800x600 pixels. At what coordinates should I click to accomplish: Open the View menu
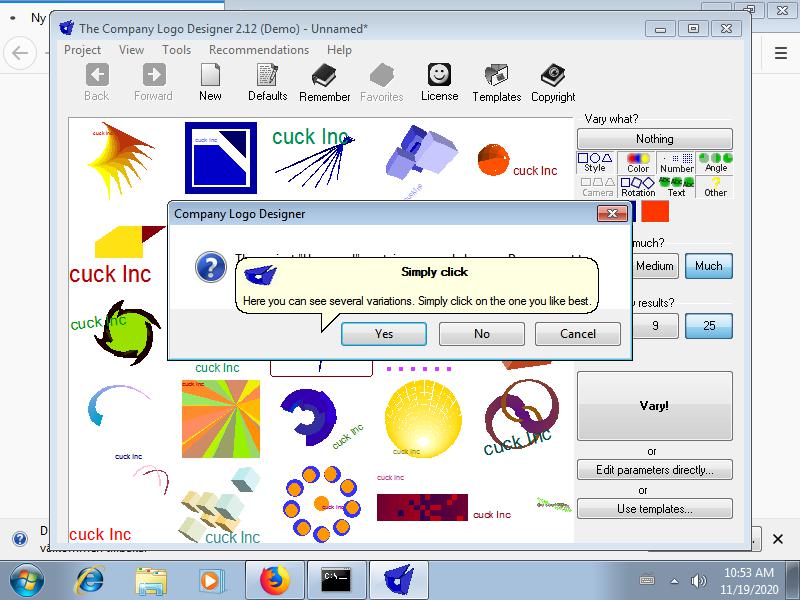[x=131, y=50]
